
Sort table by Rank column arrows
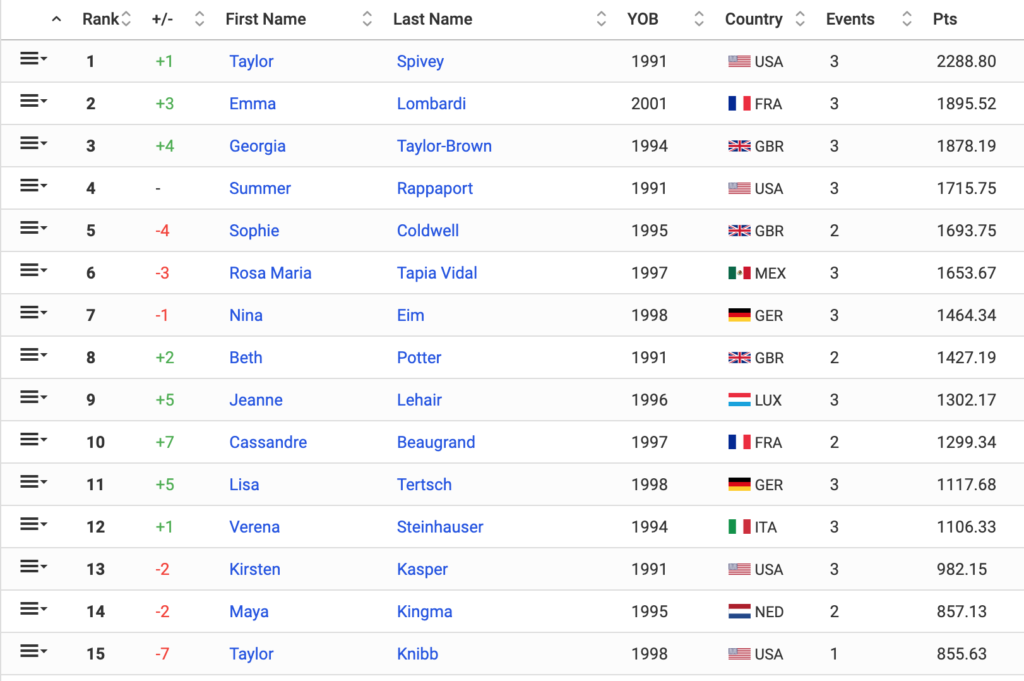[x=127, y=19]
